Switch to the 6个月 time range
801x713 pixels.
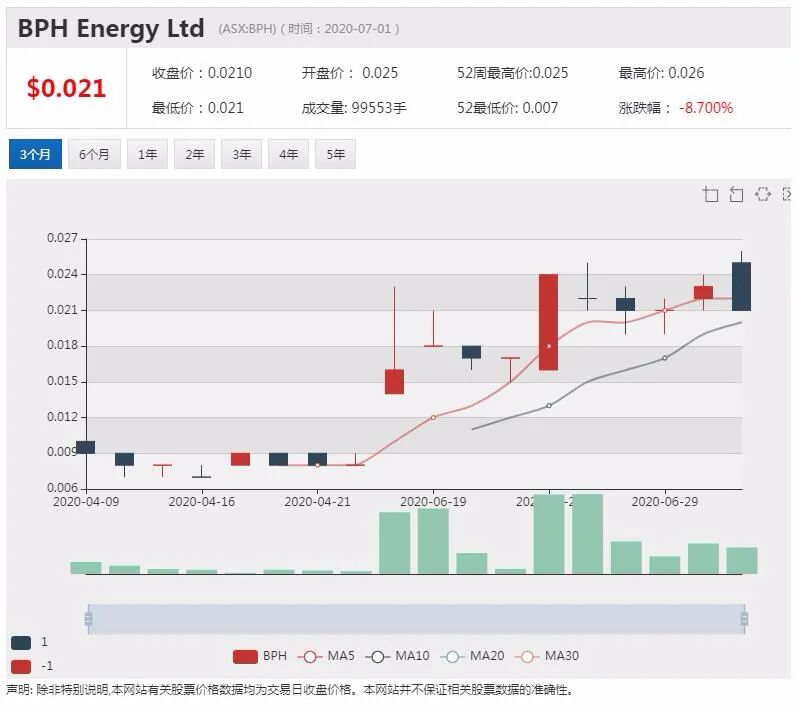pyautogui.click(x=94, y=154)
